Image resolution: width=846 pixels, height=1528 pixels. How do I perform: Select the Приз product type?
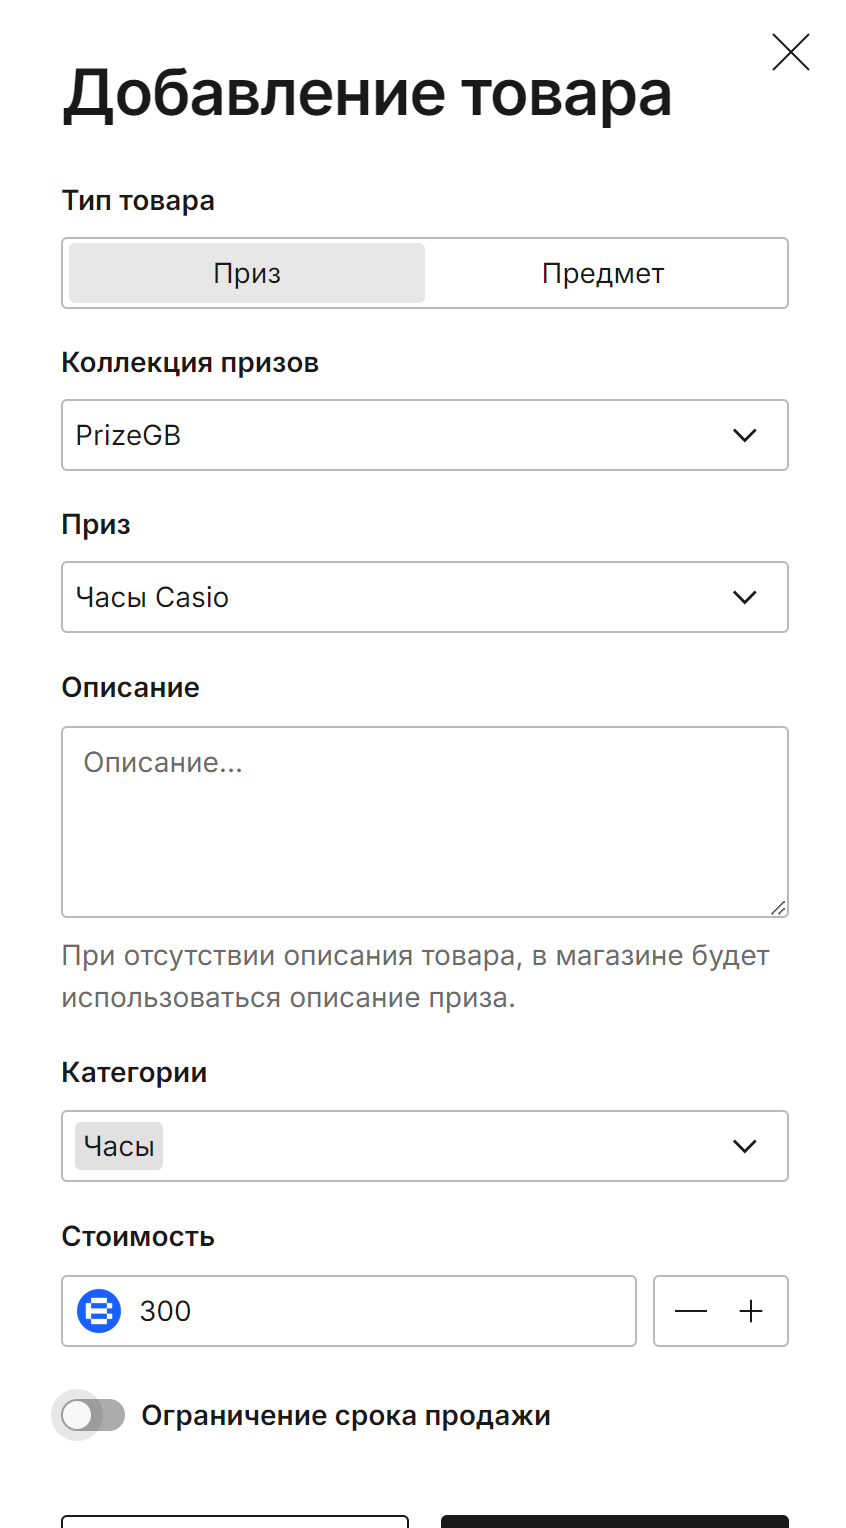(x=247, y=273)
